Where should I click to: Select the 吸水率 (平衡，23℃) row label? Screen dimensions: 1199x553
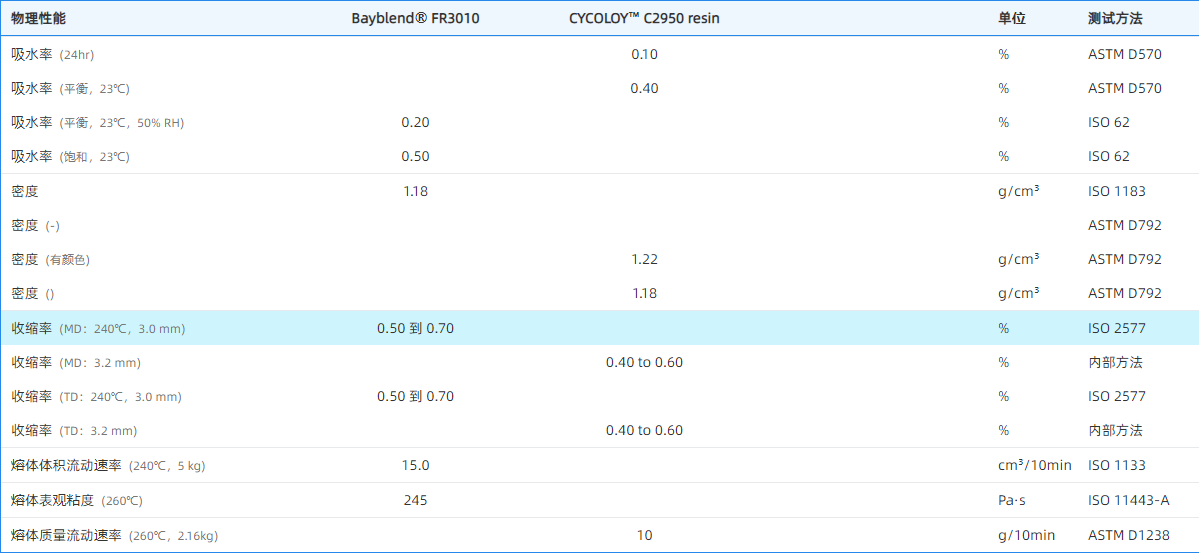[70, 88]
